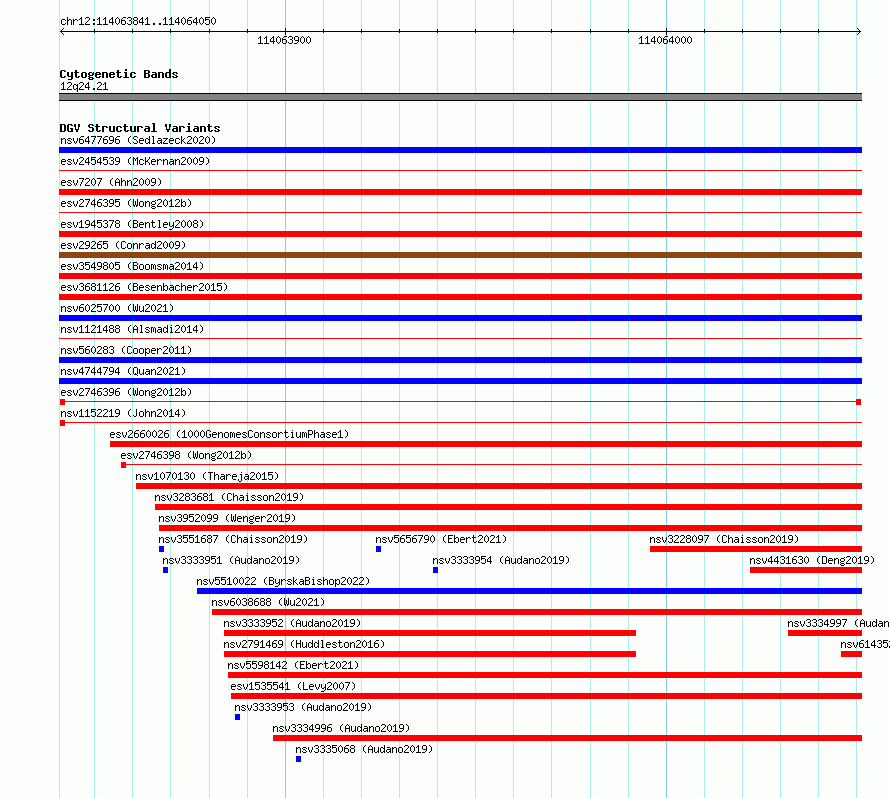Select the red nsv2791469 variant bar
The height and width of the screenshot is (798, 890).
coord(430,654)
